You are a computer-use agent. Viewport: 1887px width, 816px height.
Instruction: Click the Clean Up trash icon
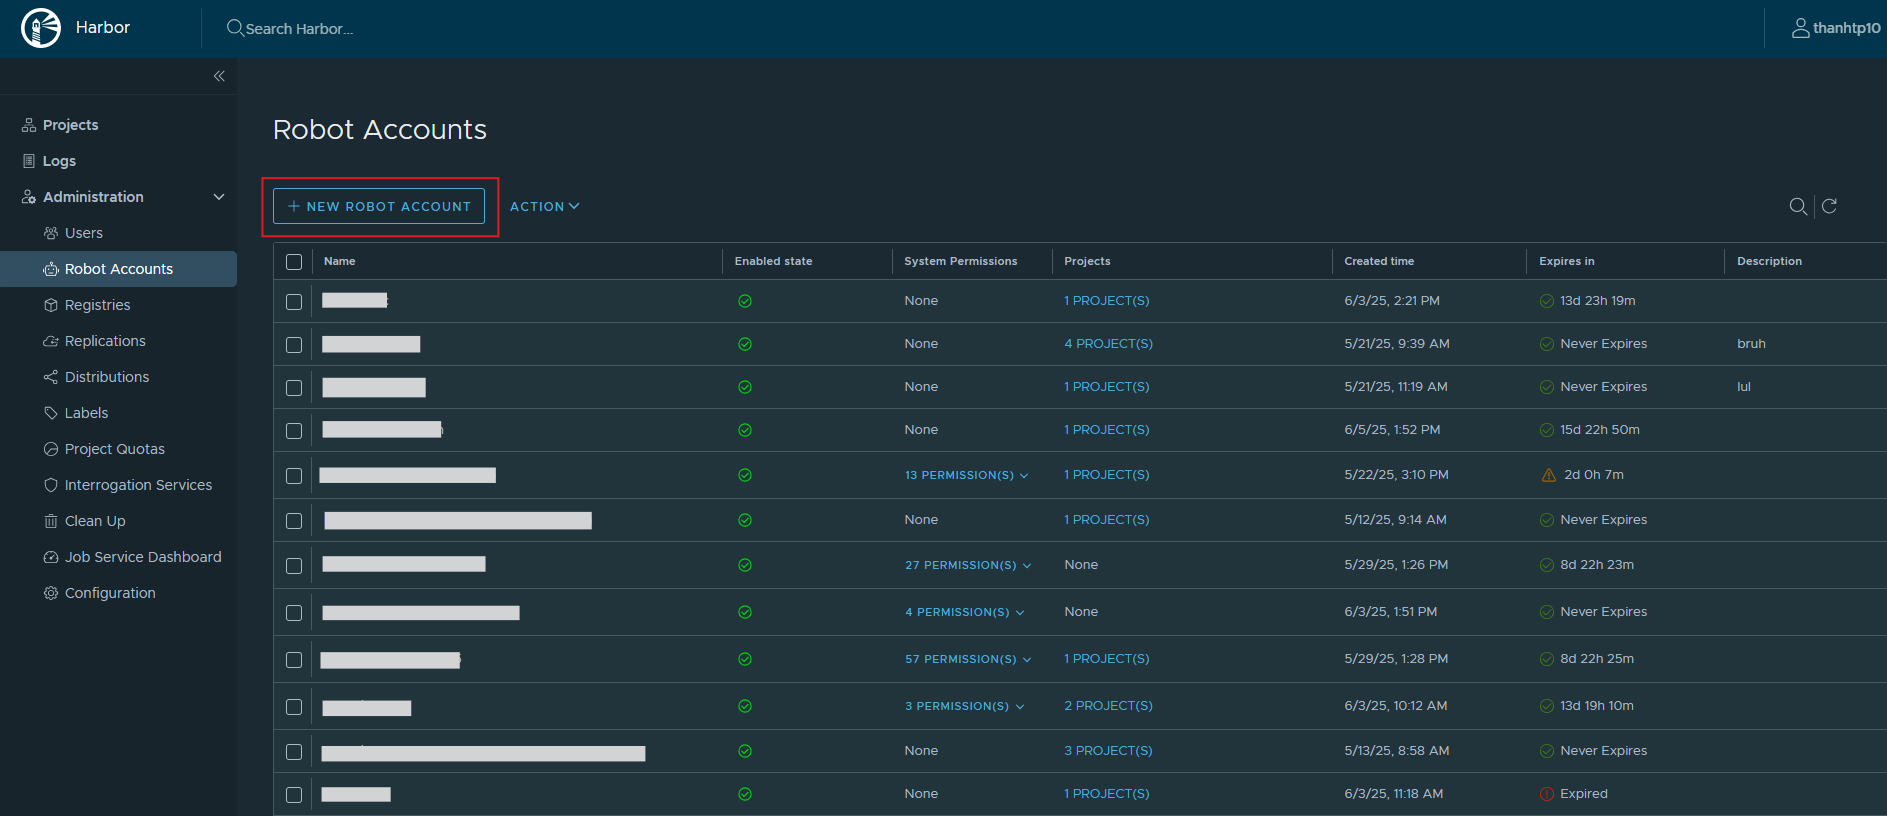coord(51,521)
